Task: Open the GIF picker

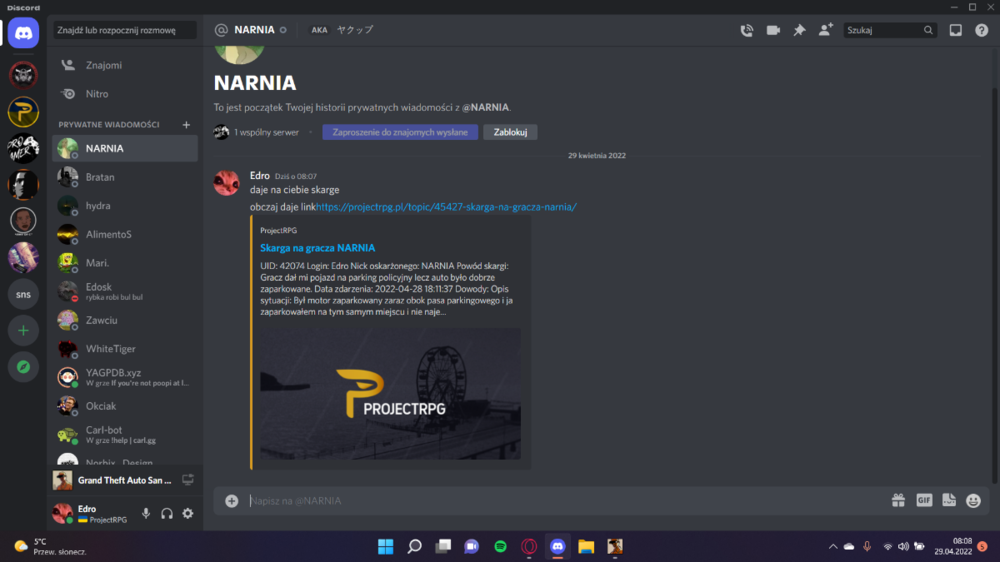Action: tap(924, 501)
